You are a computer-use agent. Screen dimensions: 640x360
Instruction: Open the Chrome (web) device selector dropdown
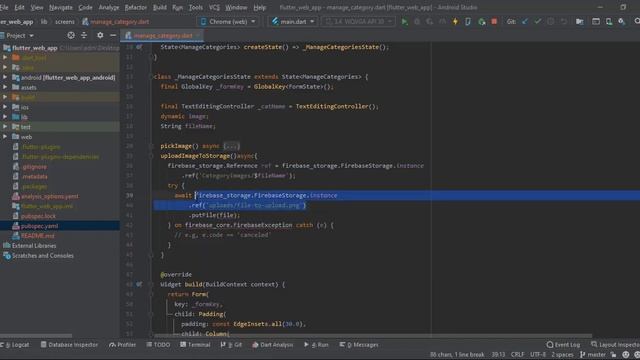228,22
